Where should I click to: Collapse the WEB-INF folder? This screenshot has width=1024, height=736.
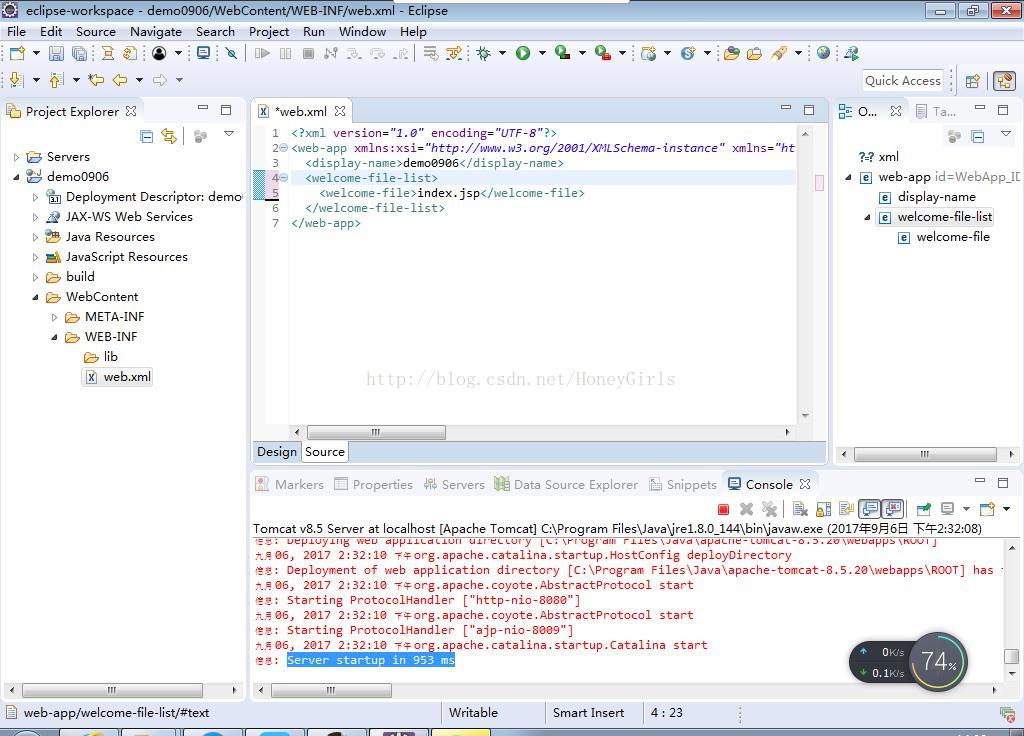click(55, 337)
